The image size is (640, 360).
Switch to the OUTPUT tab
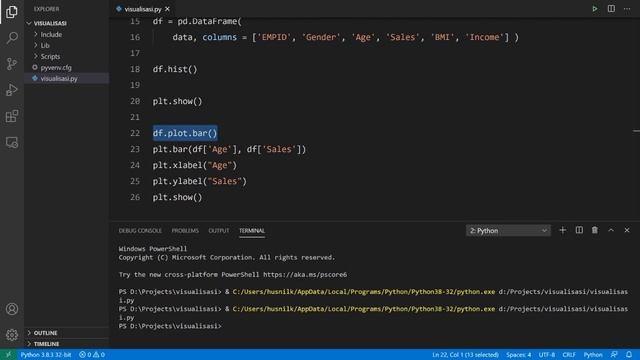(x=219, y=231)
